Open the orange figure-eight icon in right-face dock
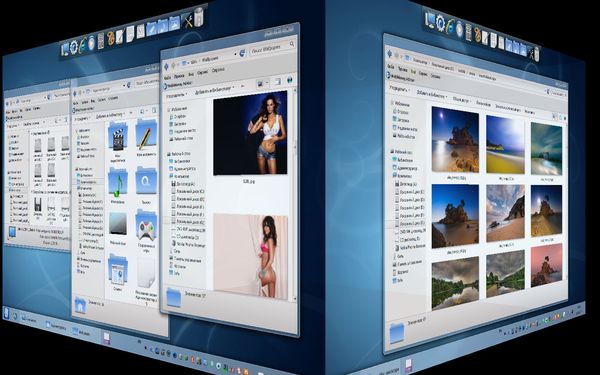Viewport: 600px width, 375px height. (x=478, y=34)
